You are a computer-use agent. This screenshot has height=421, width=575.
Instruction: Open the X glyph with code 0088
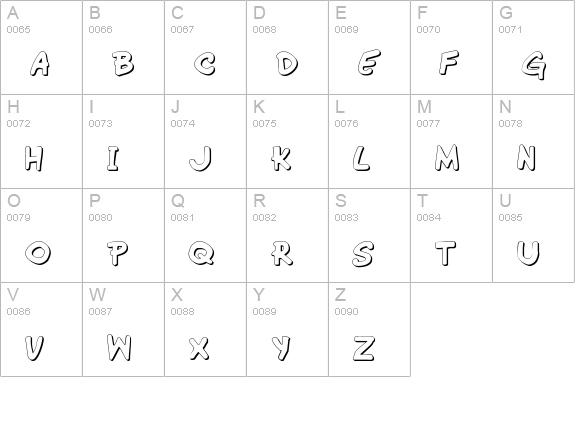(x=199, y=348)
